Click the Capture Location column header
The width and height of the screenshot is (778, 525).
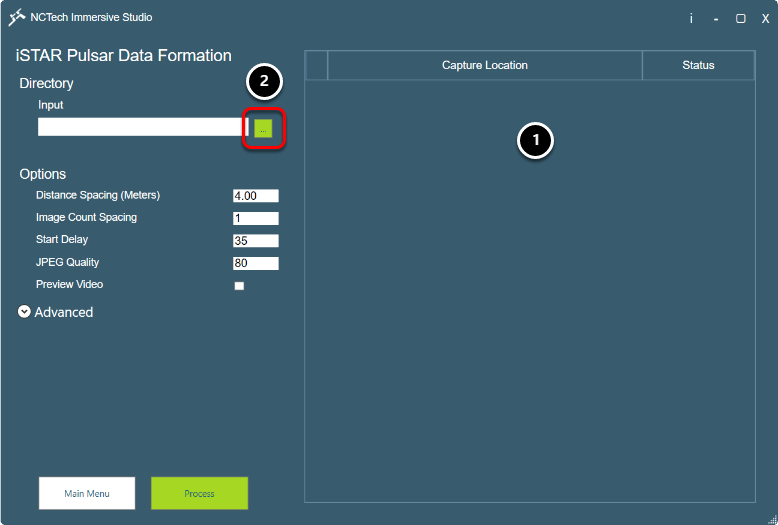(x=485, y=65)
